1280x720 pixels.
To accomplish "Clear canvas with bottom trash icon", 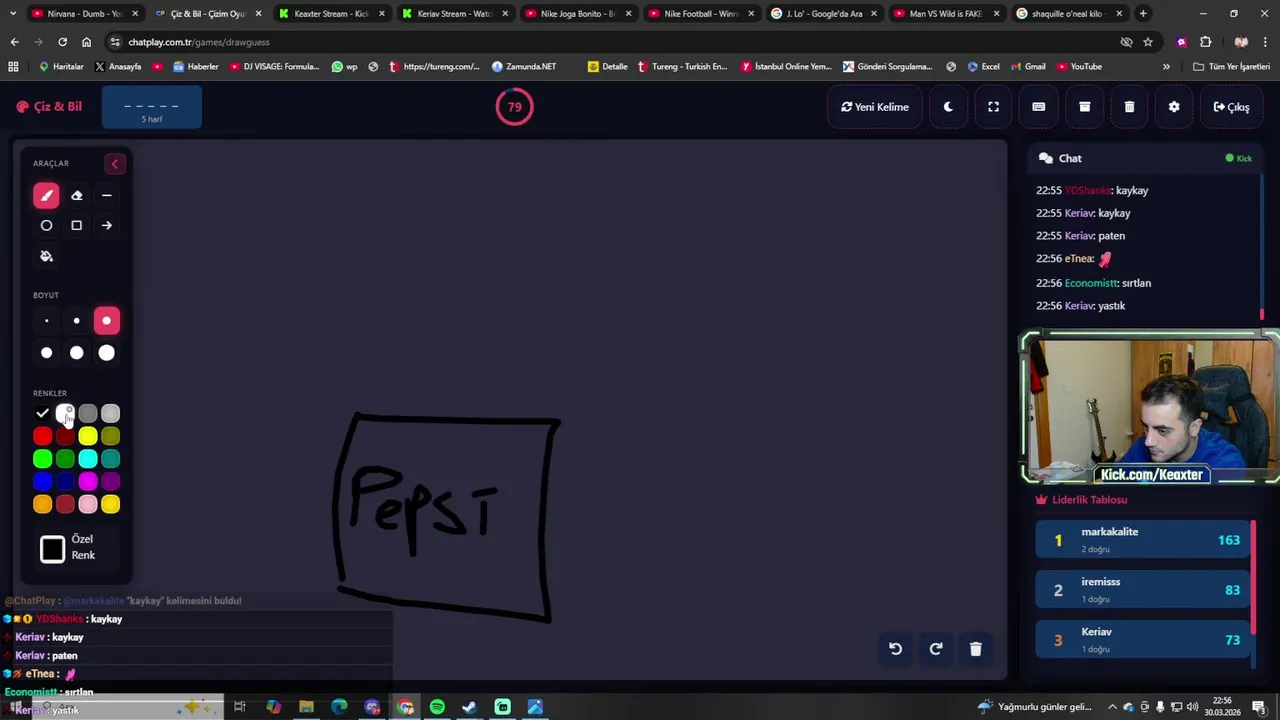I will [x=976, y=649].
